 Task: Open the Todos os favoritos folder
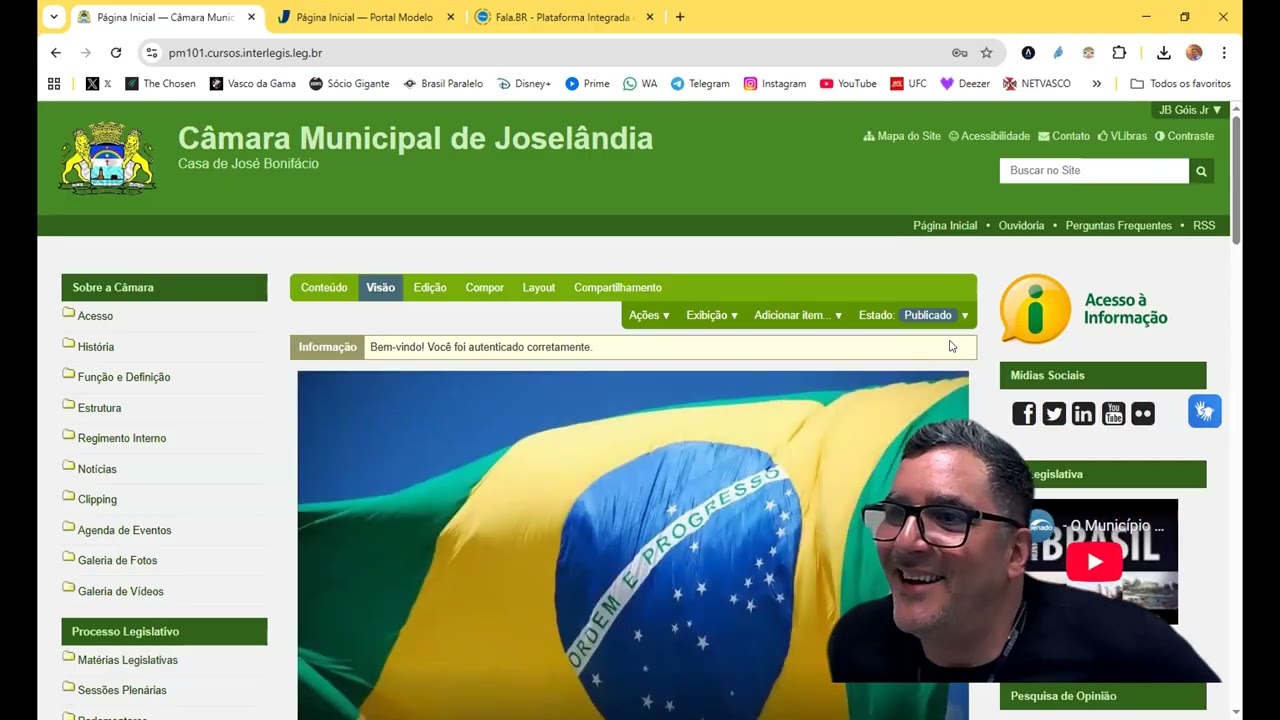pyautogui.click(x=1180, y=84)
